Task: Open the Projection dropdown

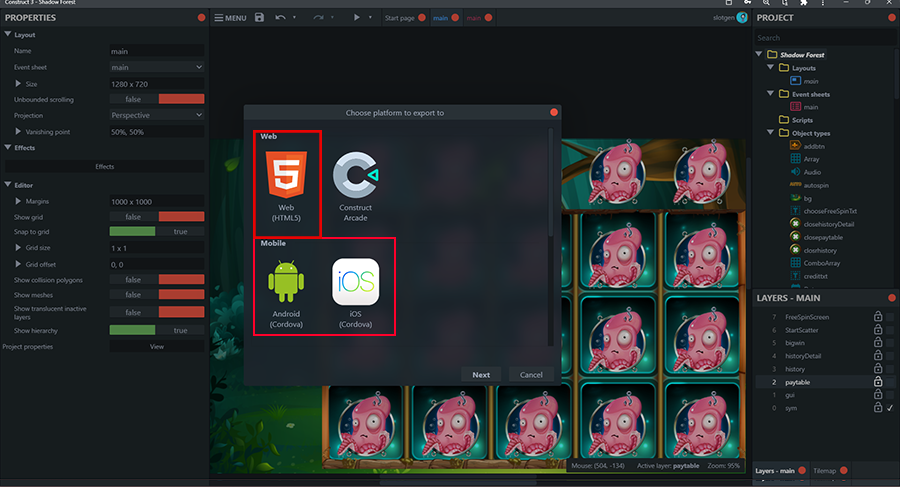Action: click(157, 115)
